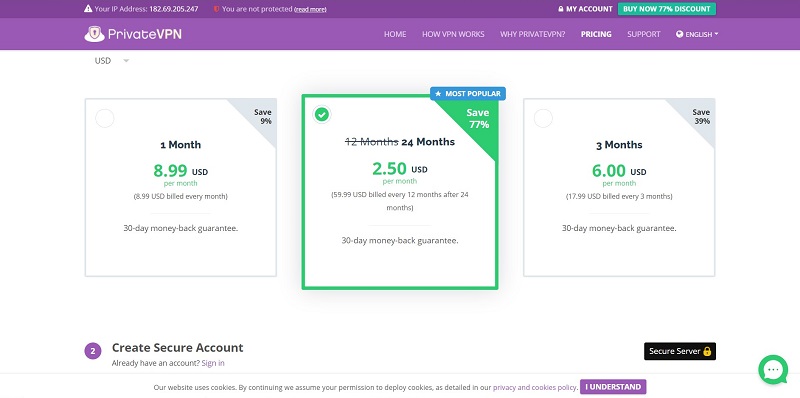Image resolution: width=800 pixels, height=398 pixels.
Task: Click the Create Secure Account heading
Action: tap(178, 348)
